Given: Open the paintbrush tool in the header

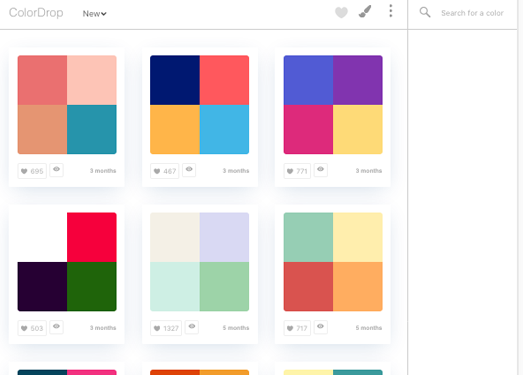Looking at the screenshot, I should pyautogui.click(x=365, y=12).
